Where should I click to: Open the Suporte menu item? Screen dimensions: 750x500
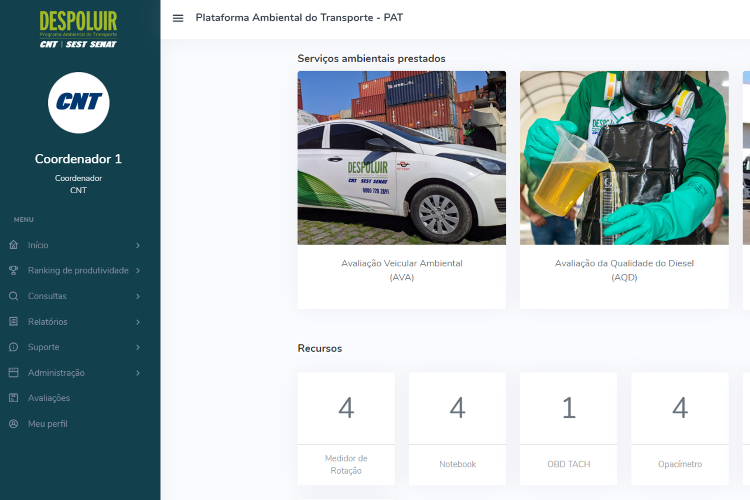44,347
